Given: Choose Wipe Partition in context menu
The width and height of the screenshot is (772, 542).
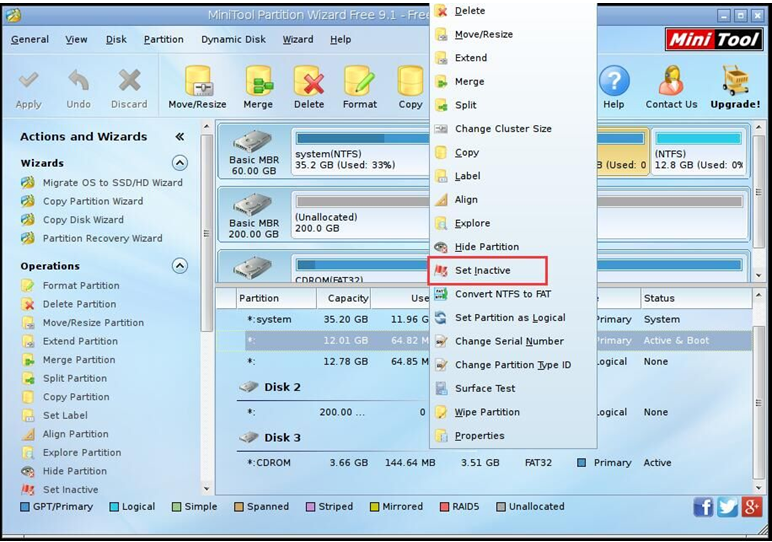Looking at the screenshot, I should 513,413.
